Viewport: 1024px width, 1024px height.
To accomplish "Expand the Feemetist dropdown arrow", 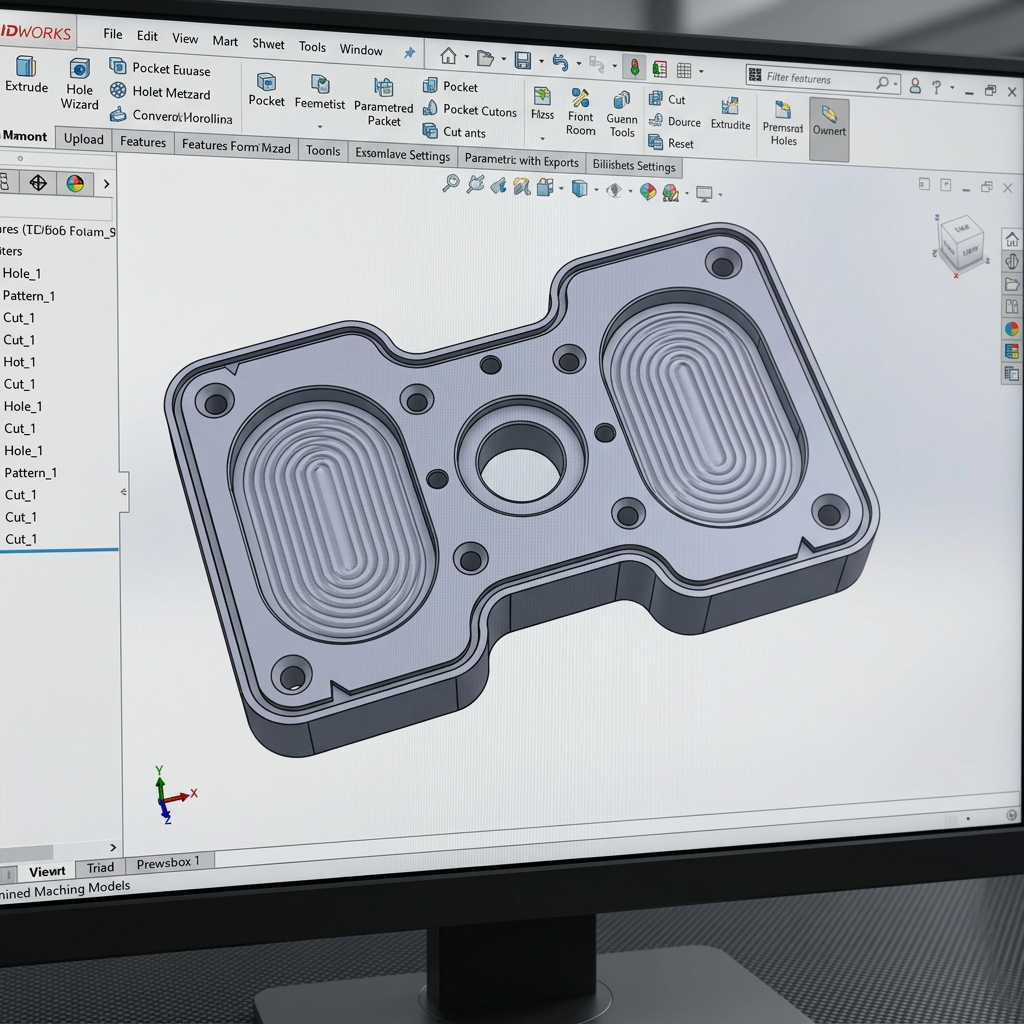I will coord(320,127).
